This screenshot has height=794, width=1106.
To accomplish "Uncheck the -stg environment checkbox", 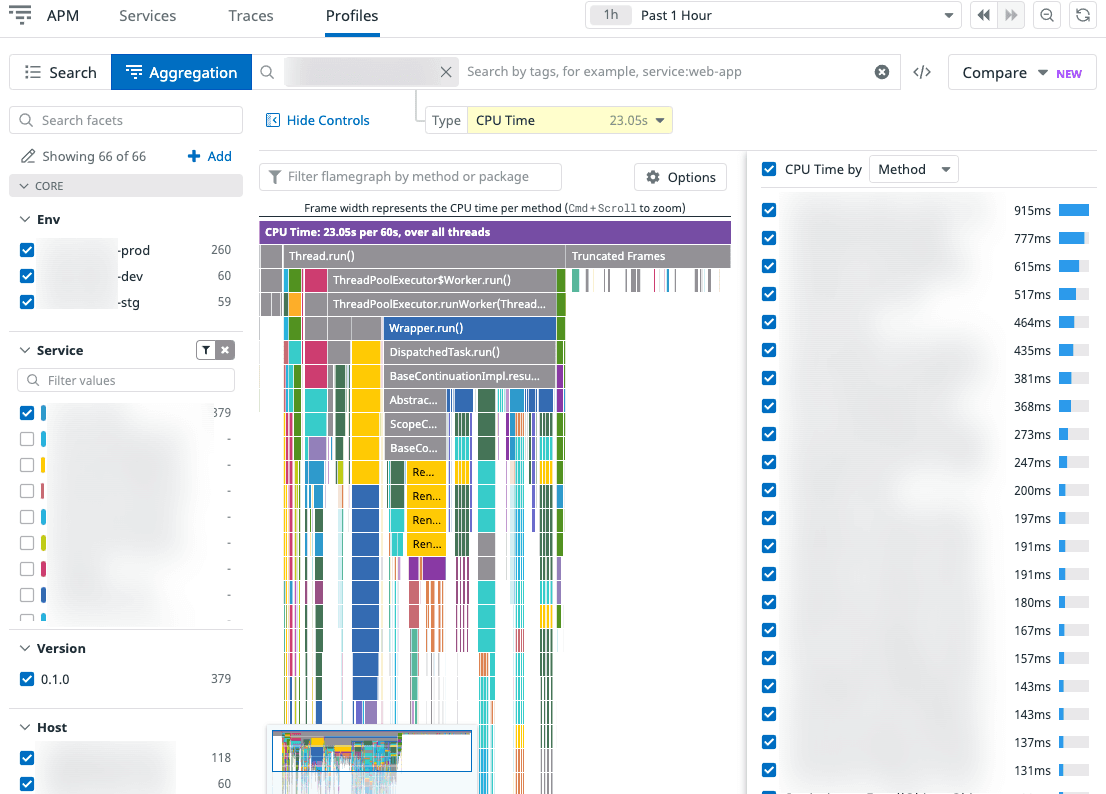I will [27, 302].
